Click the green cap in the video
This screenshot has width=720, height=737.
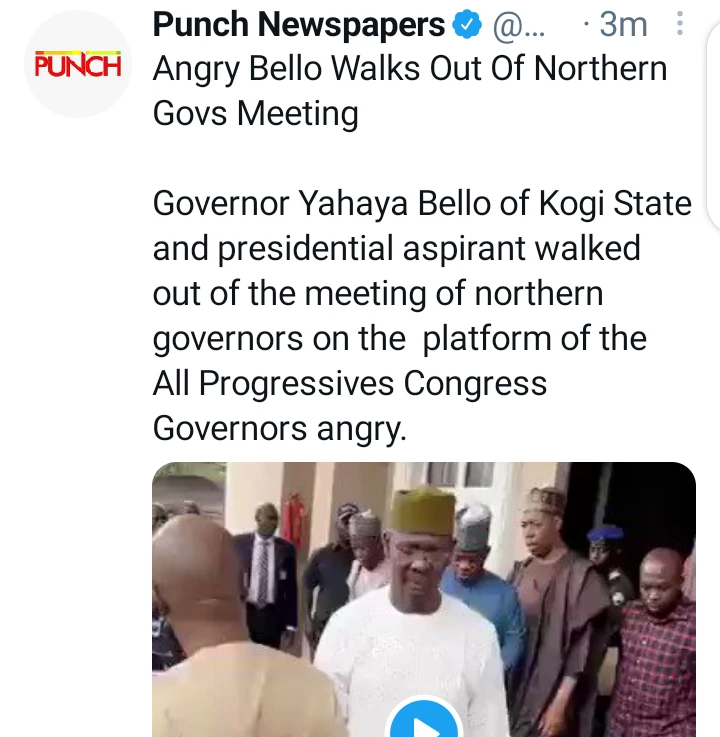[x=422, y=509]
